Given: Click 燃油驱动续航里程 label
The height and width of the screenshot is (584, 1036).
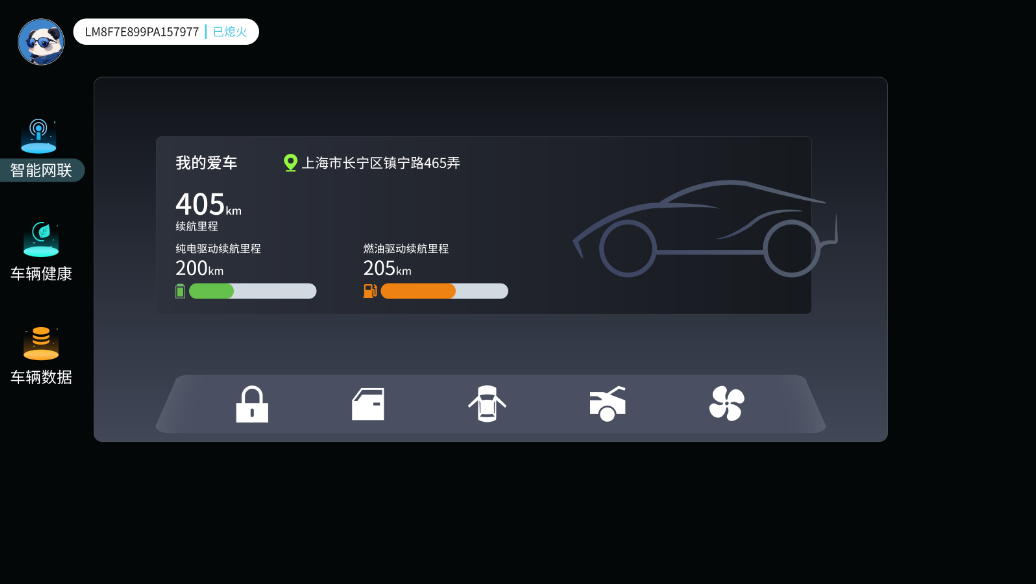Looking at the screenshot, I should (406, 248).
